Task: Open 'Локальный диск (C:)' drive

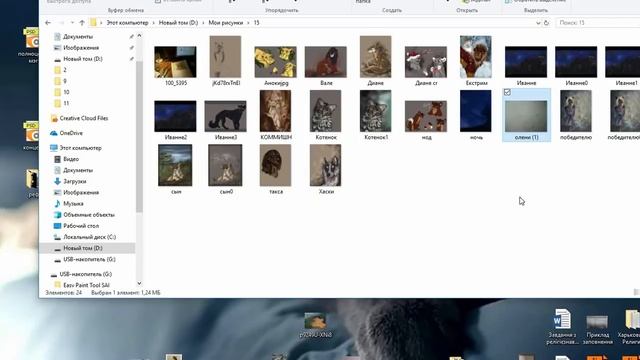Action: [89, 237]
